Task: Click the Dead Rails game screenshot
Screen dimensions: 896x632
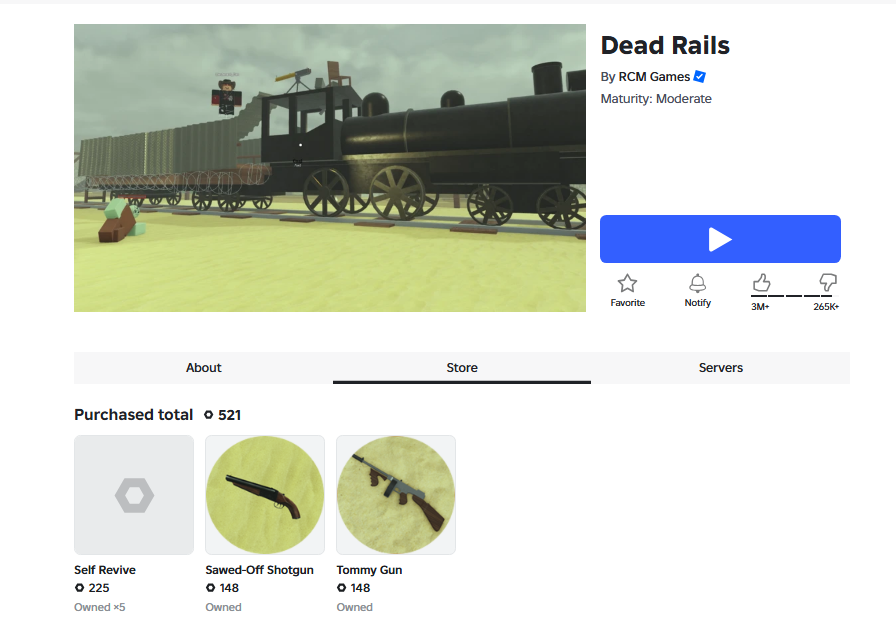Action: [330, 168]
